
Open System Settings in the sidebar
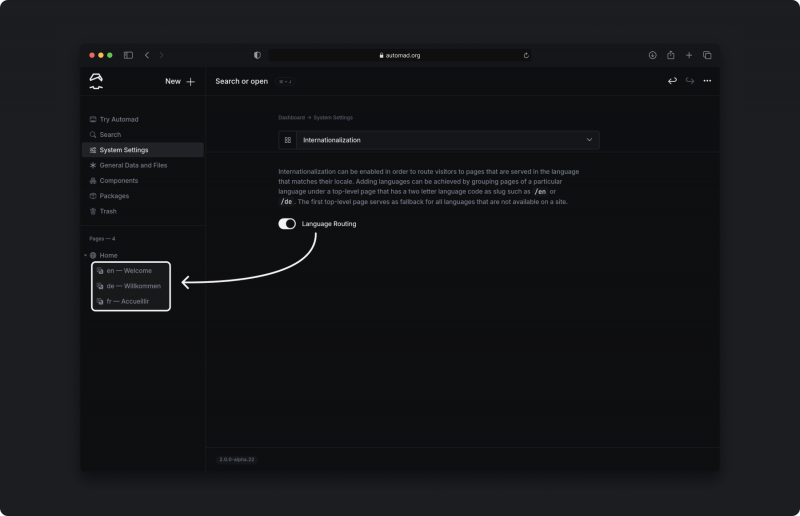coord(123,150)
